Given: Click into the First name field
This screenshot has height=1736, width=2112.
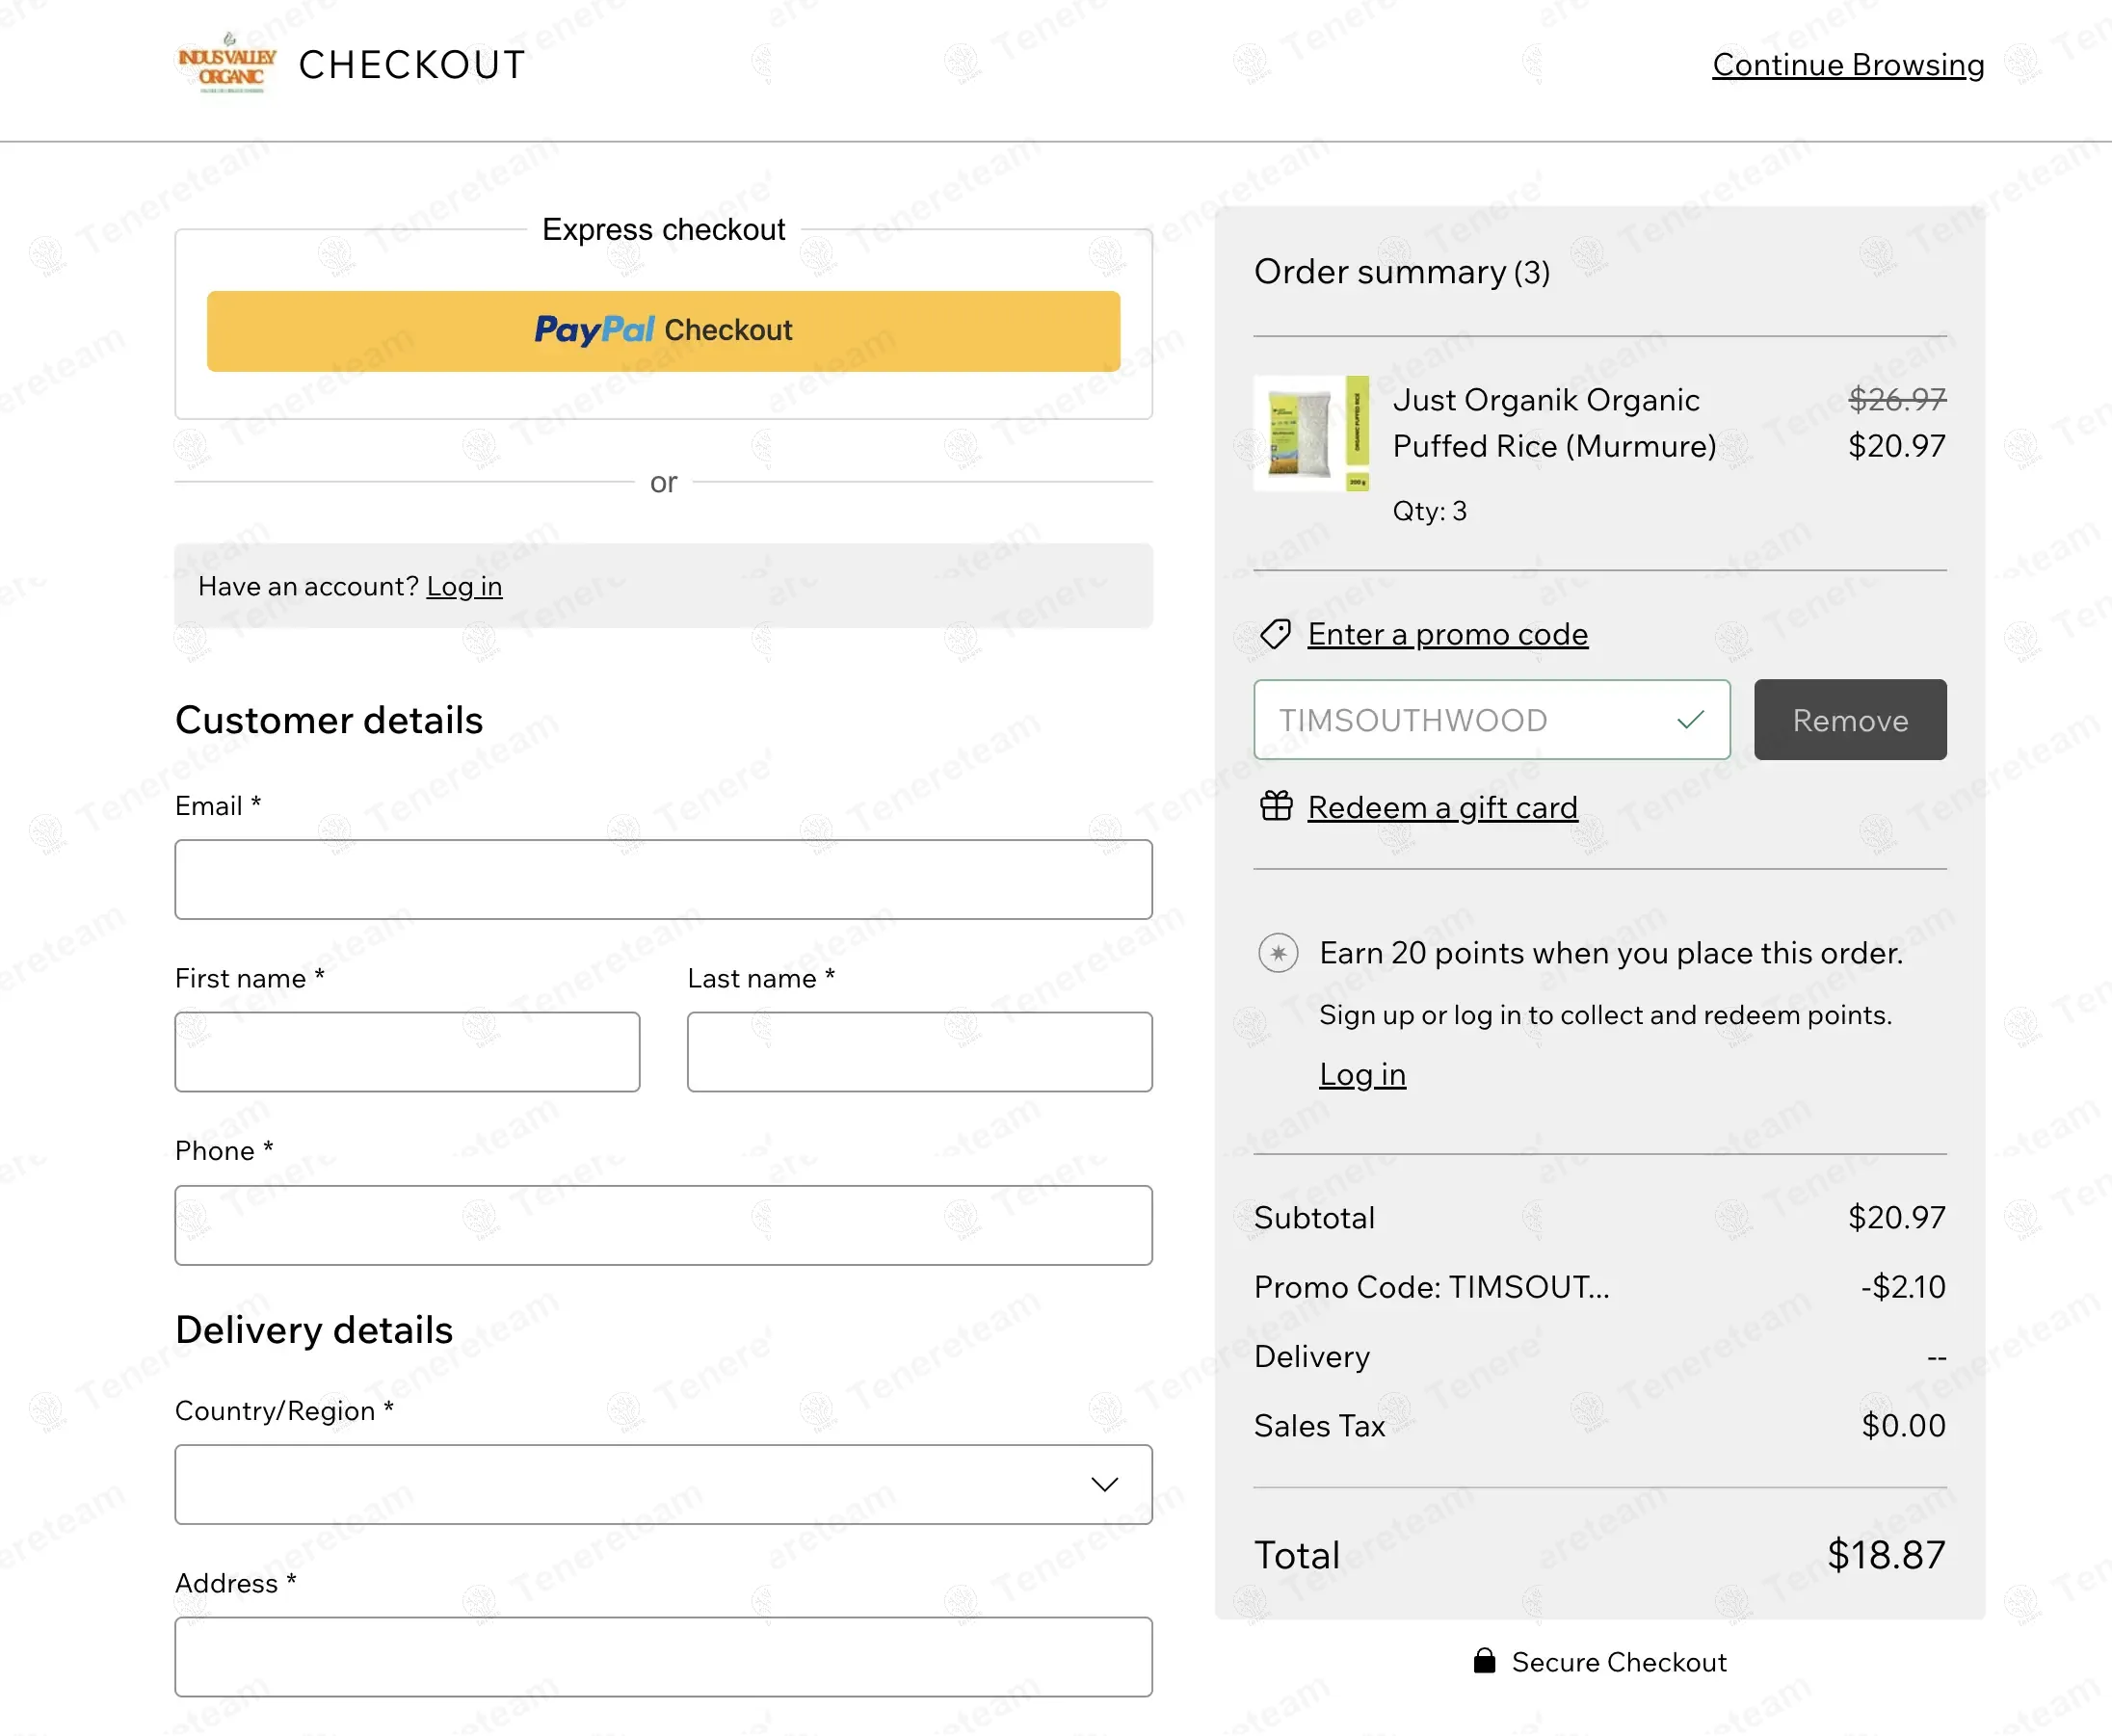Looking at the screenshot, I should [x=407, y=1052].
